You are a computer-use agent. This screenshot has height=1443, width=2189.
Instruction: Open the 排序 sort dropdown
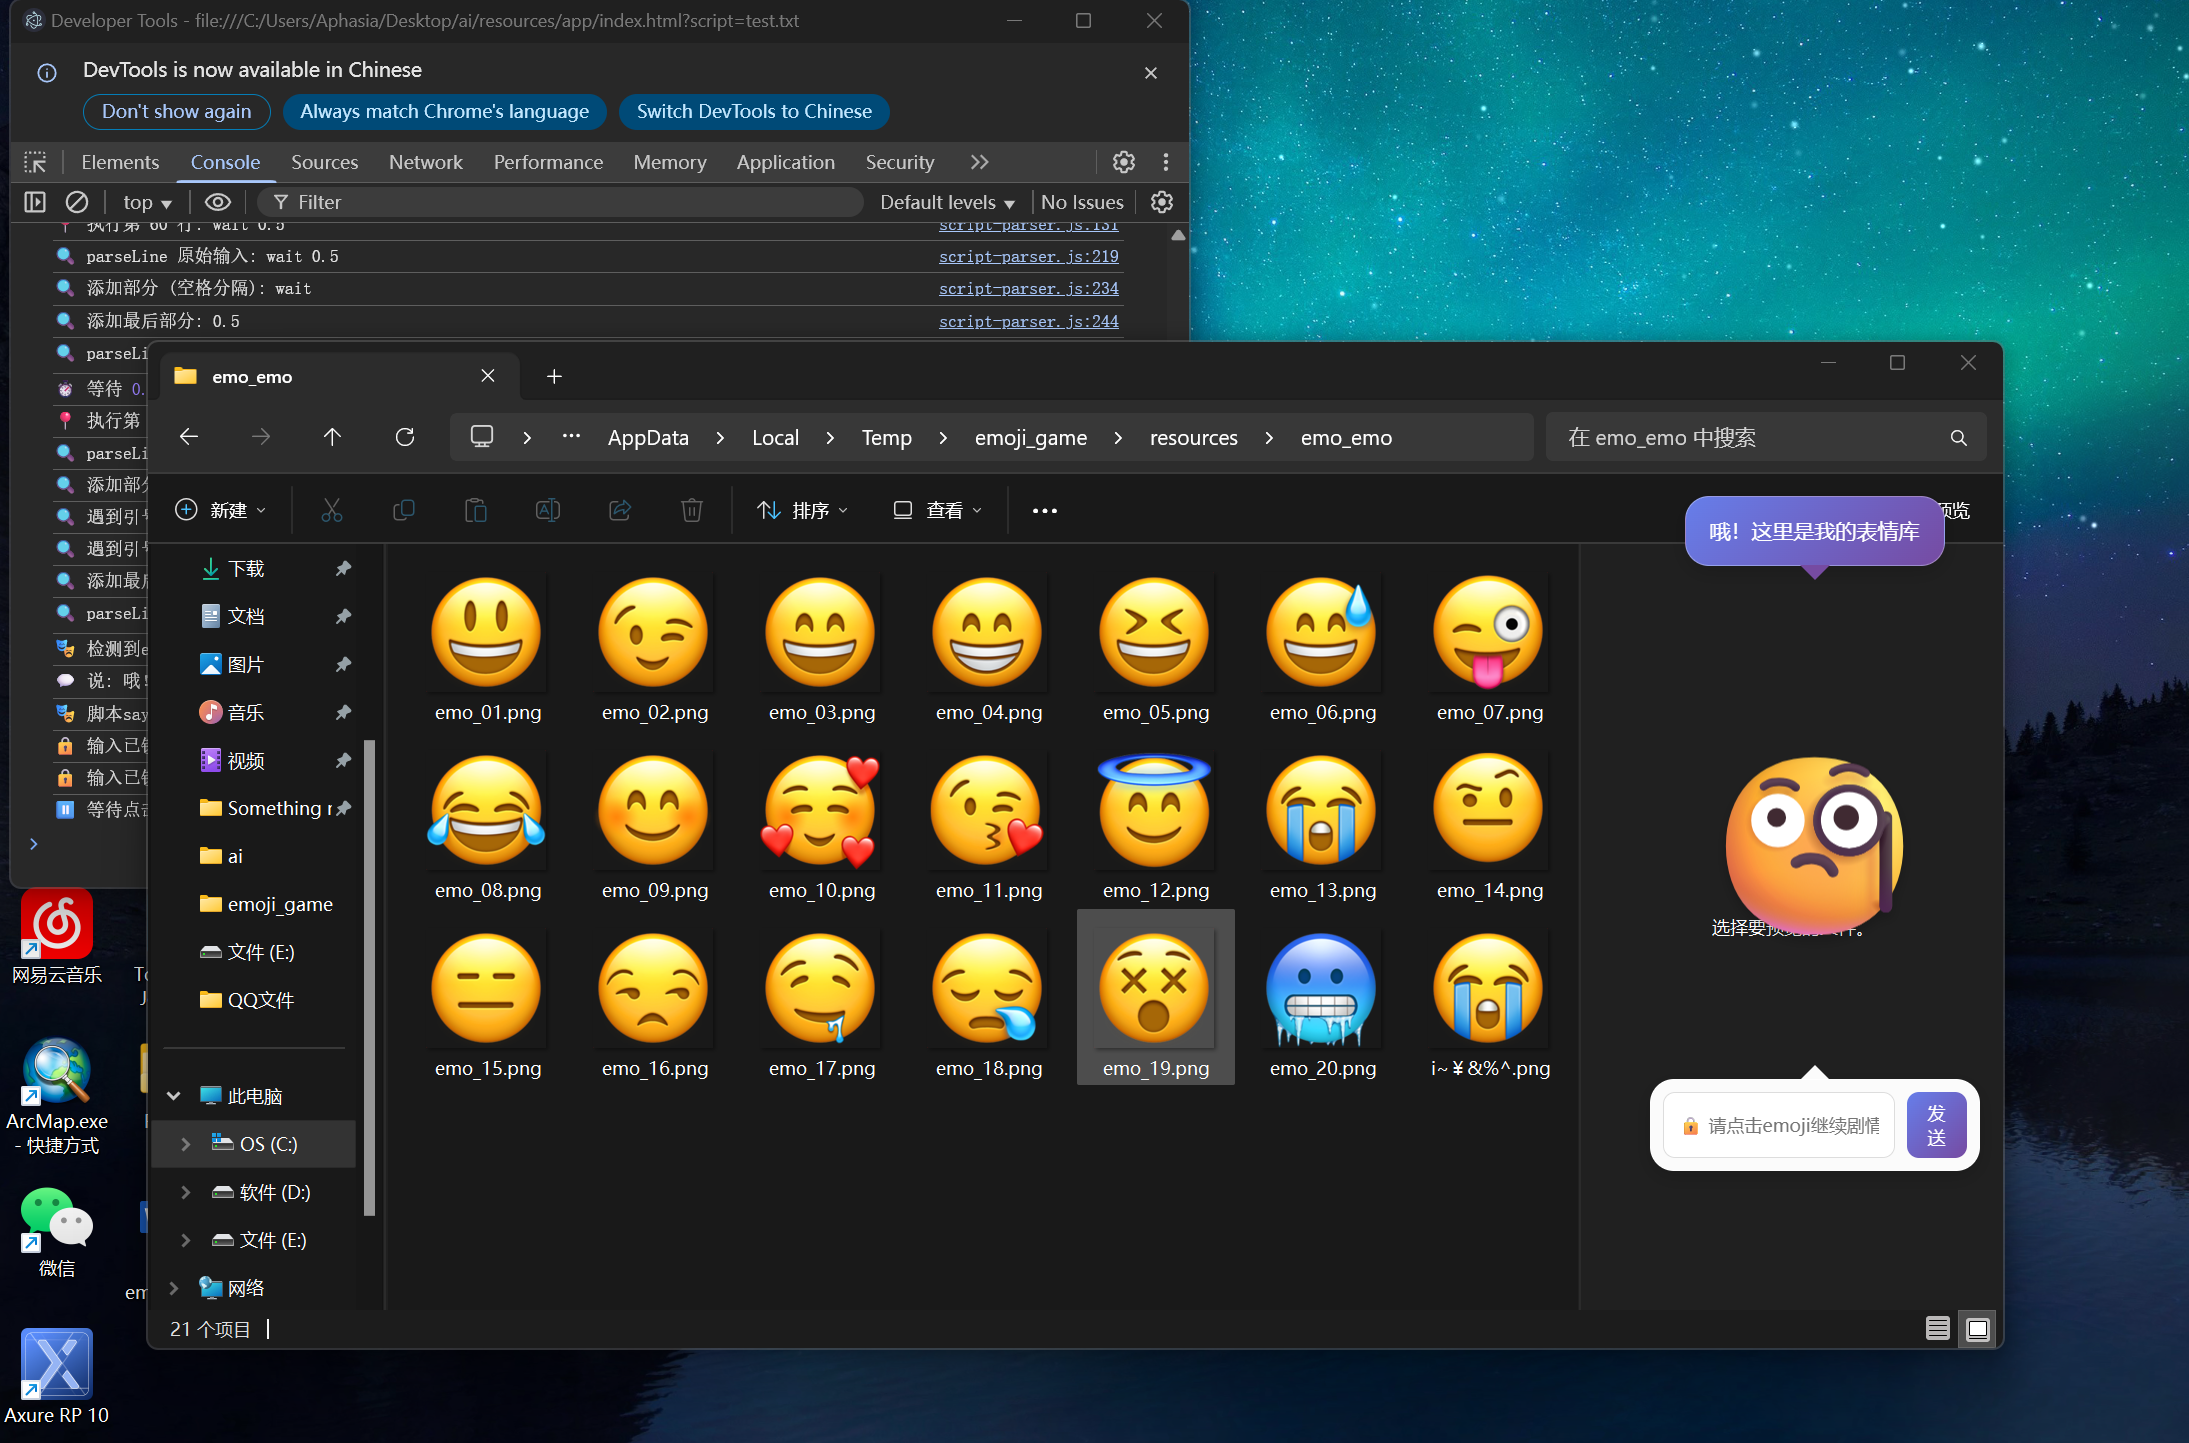(x=802, y=510)
